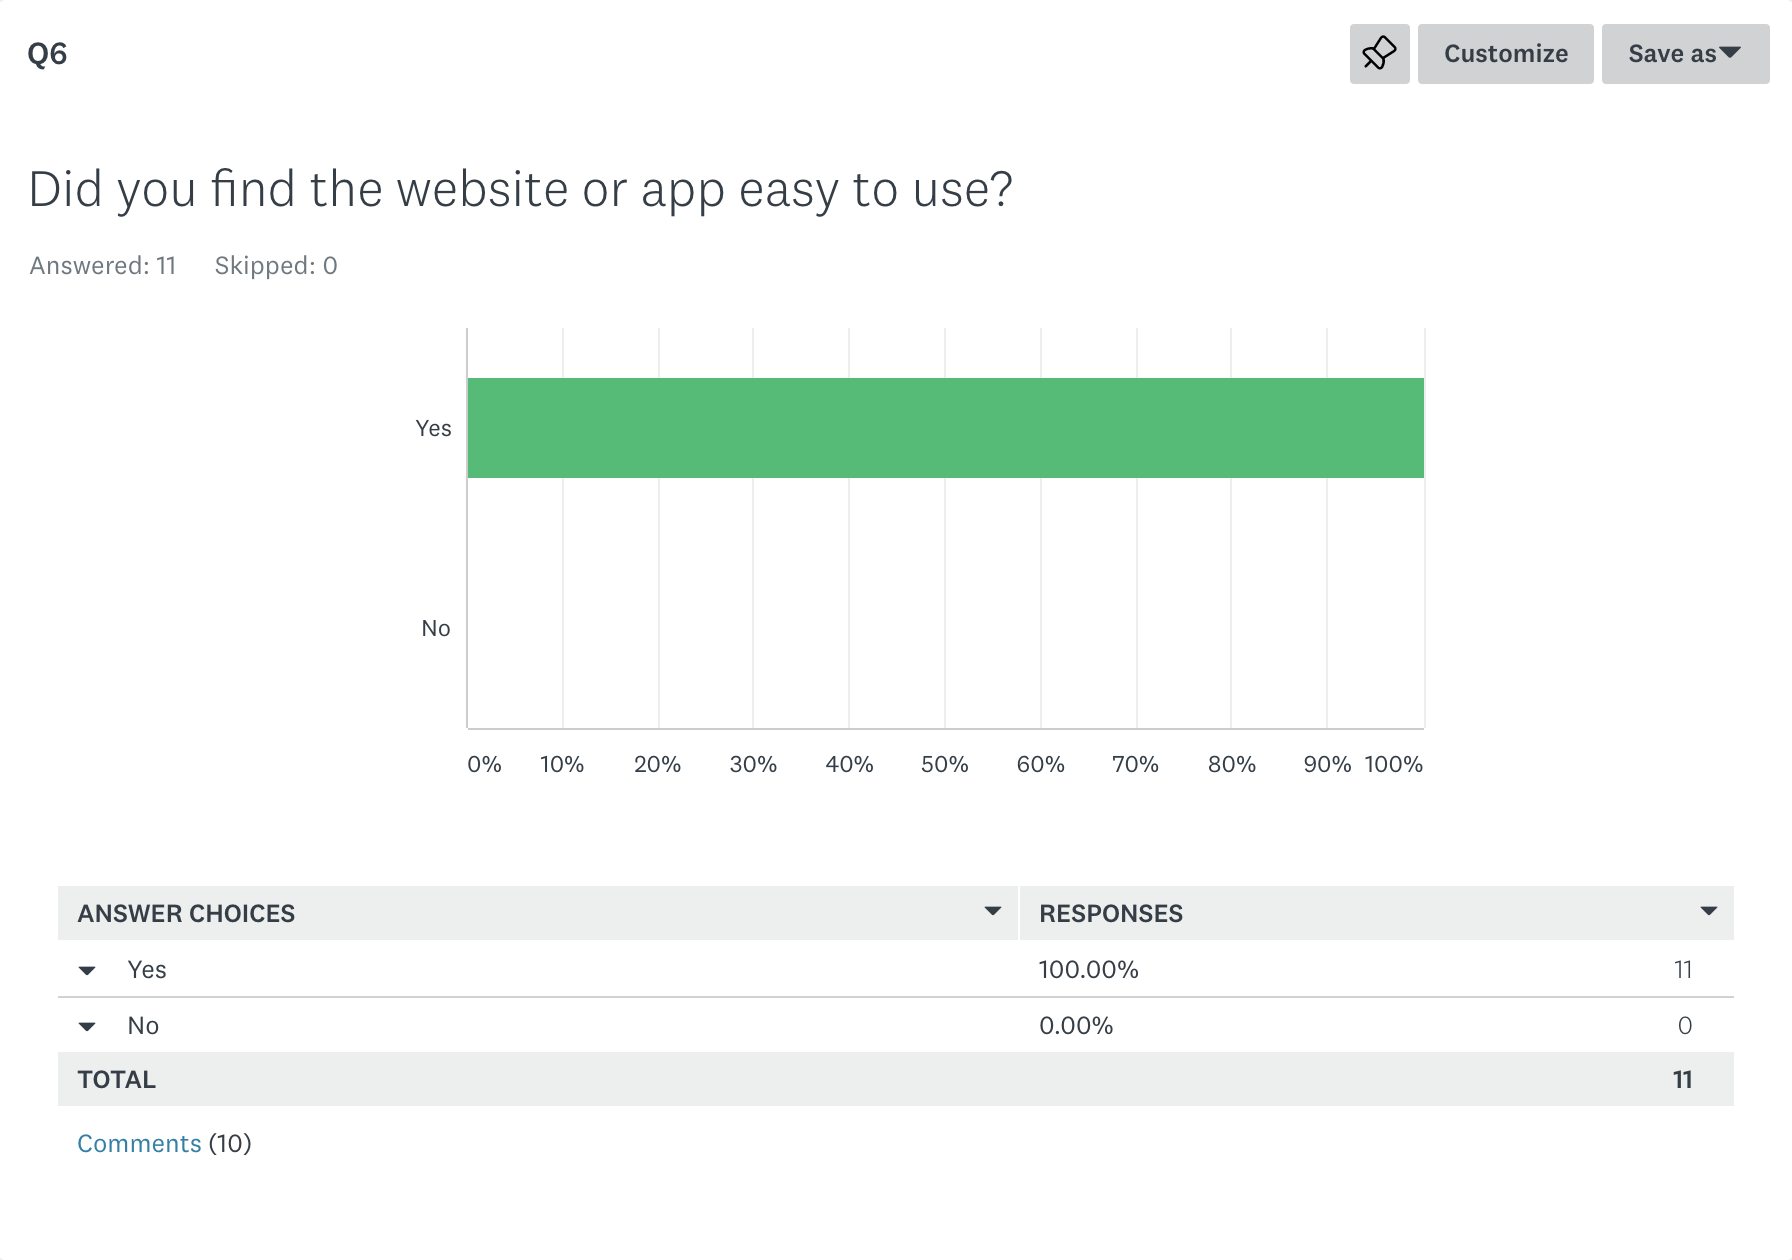Expand Responses column sort arrow

[x=1709, y=911]
